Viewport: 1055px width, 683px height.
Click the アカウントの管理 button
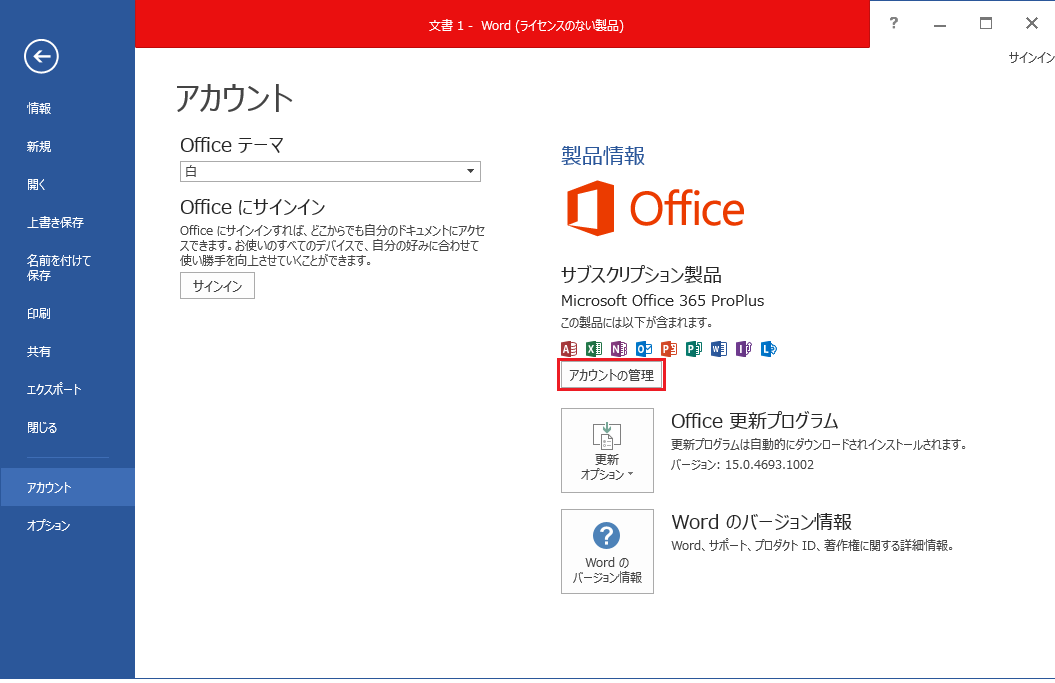(612, 375)
